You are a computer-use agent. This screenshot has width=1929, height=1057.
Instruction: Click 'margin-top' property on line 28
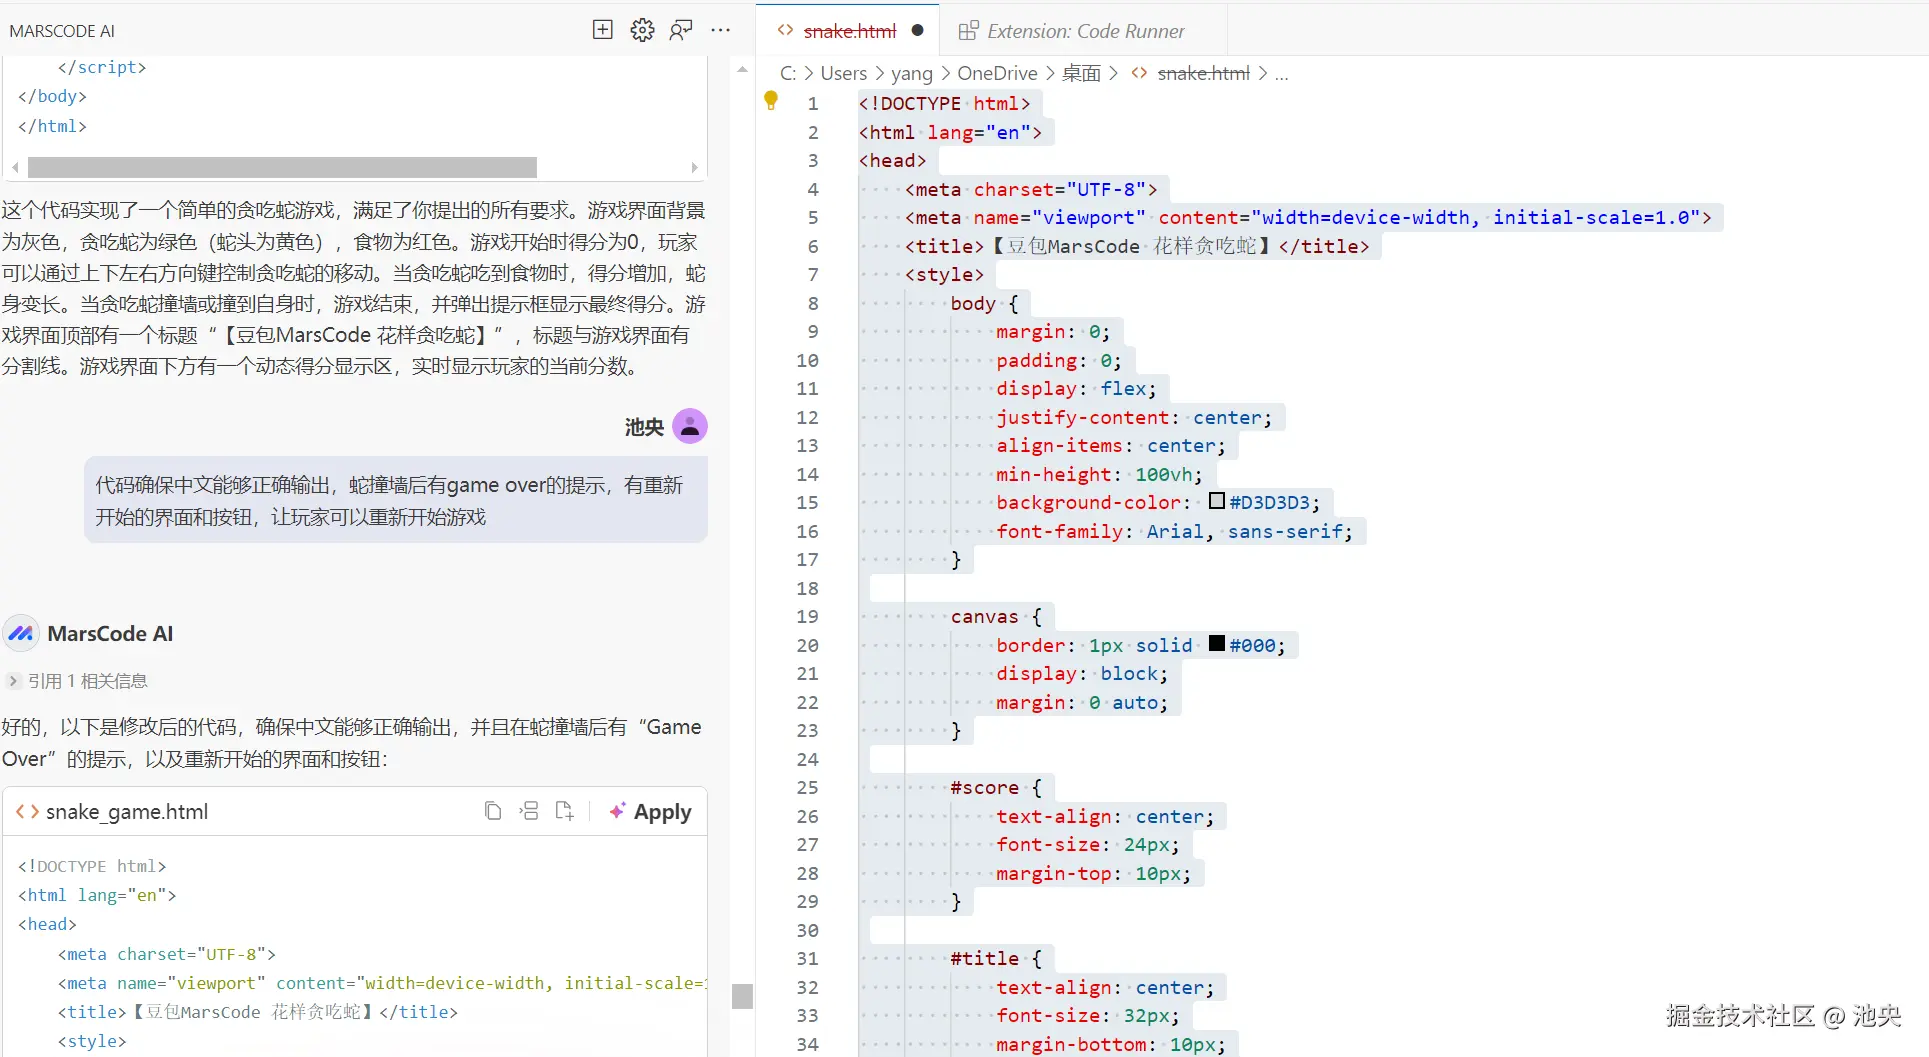click(x=1053, y=873)
